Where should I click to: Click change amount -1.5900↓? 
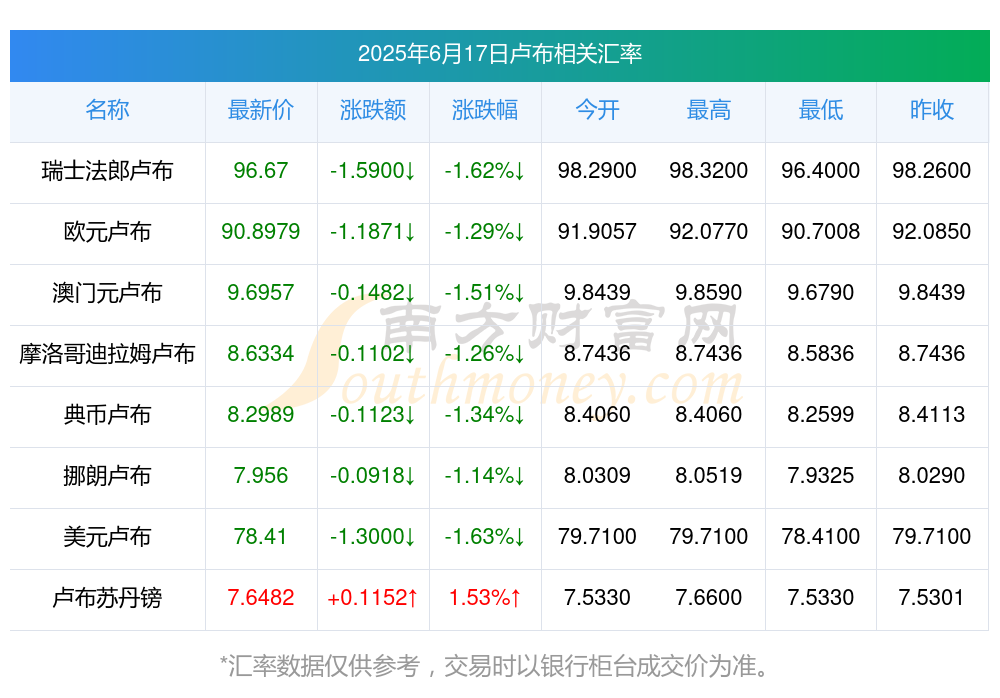point(373,170)
